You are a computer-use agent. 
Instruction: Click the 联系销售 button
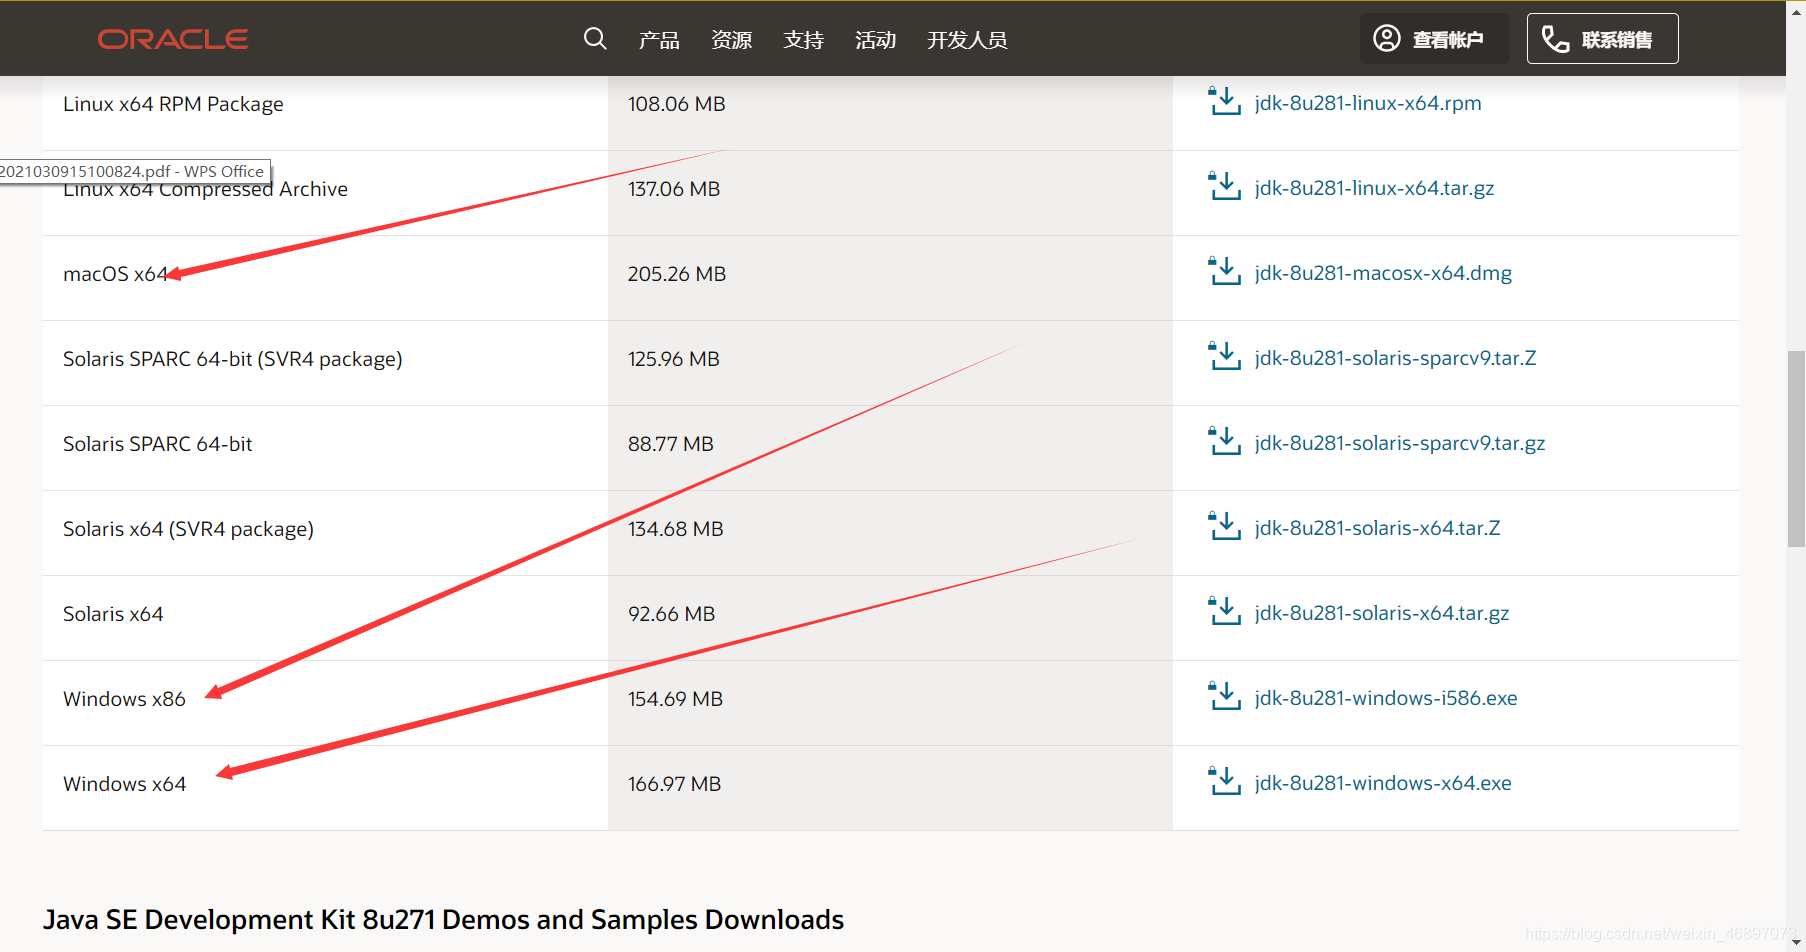[x=1602, y=39]
